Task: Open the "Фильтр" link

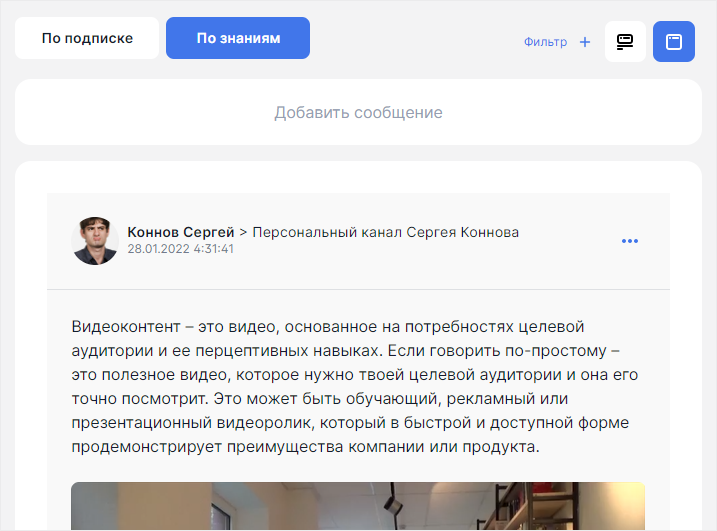Action: coord(545,42)
